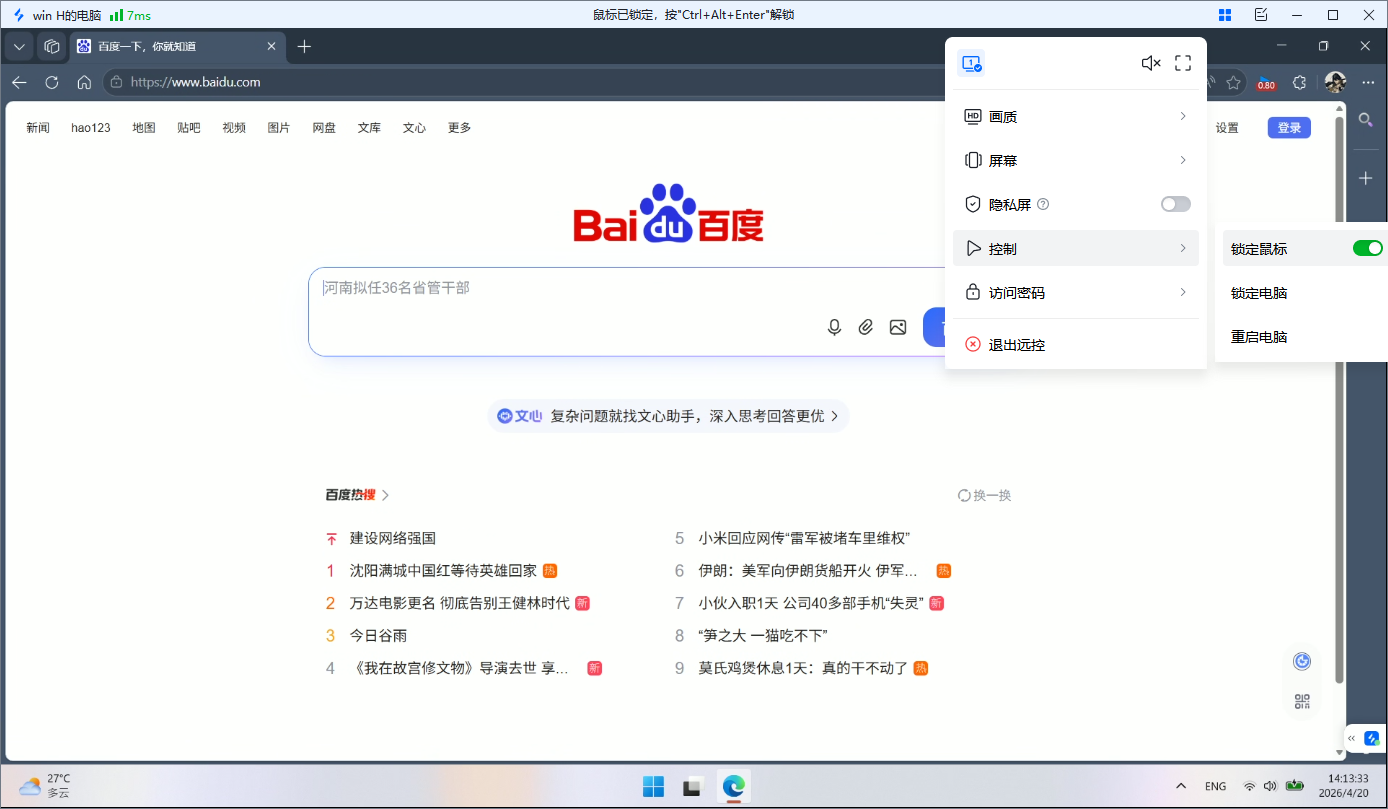Enter fullscreen mode in remote panel
Image resolution: width=1388 pixels, height=809 pixels.
(1183, 63)
